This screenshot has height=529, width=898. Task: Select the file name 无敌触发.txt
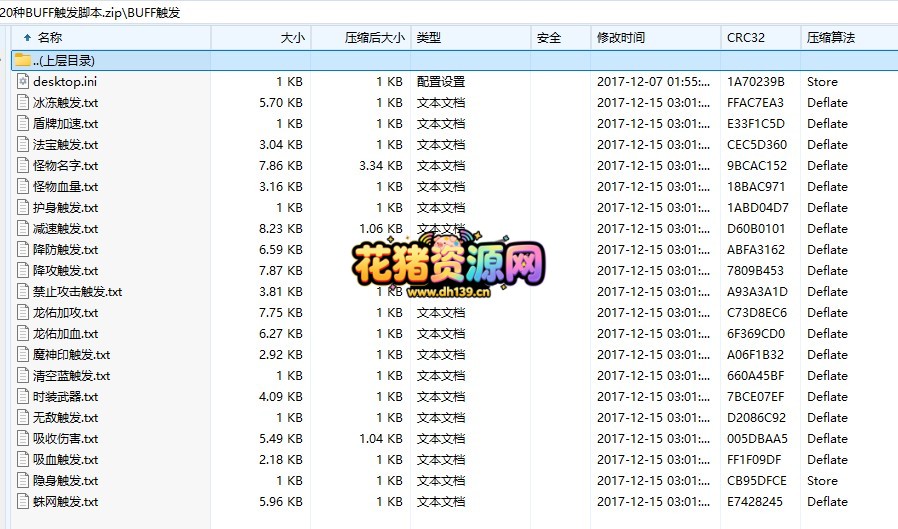65,418
